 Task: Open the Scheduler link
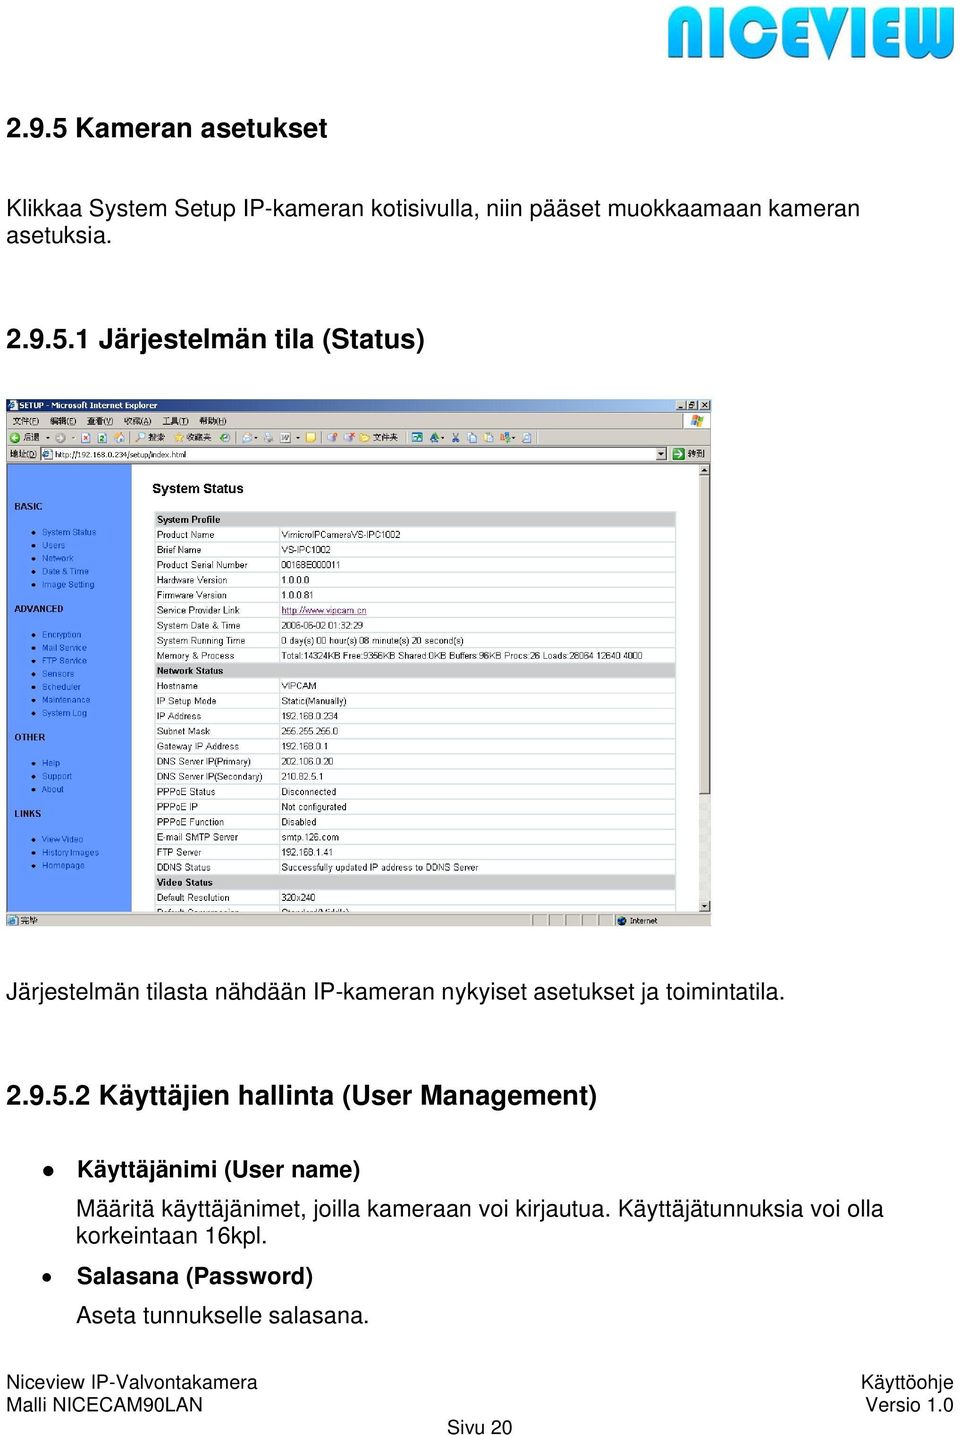click(61, 686)
